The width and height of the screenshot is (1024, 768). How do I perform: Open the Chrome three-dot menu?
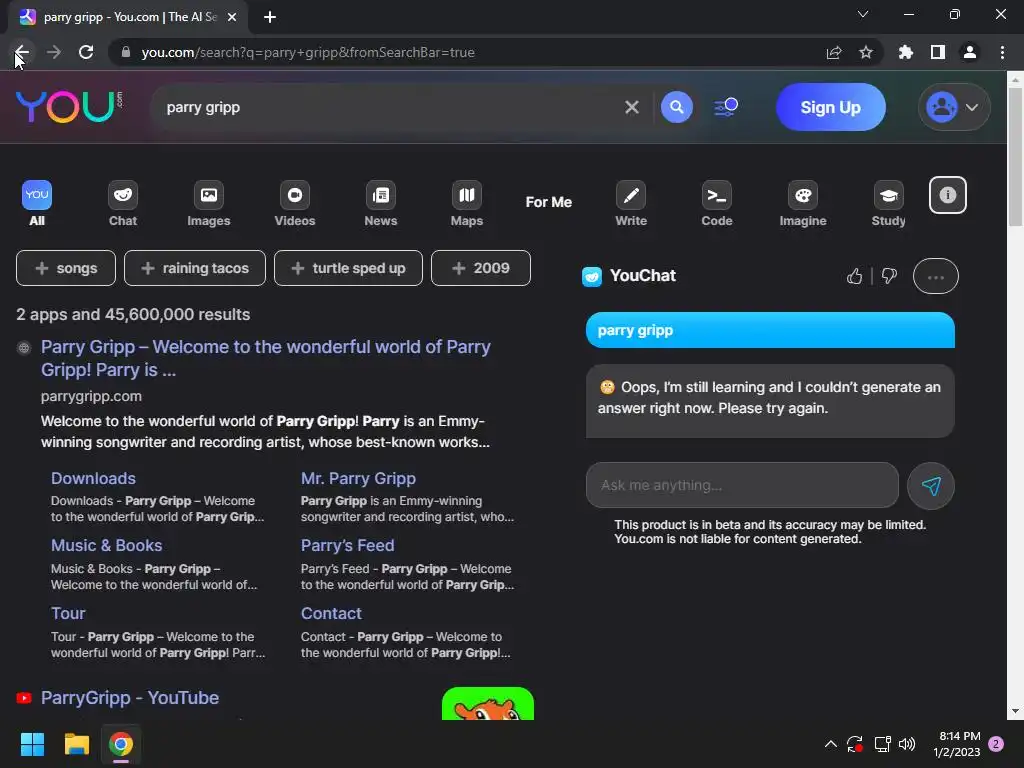[1002, 52]
